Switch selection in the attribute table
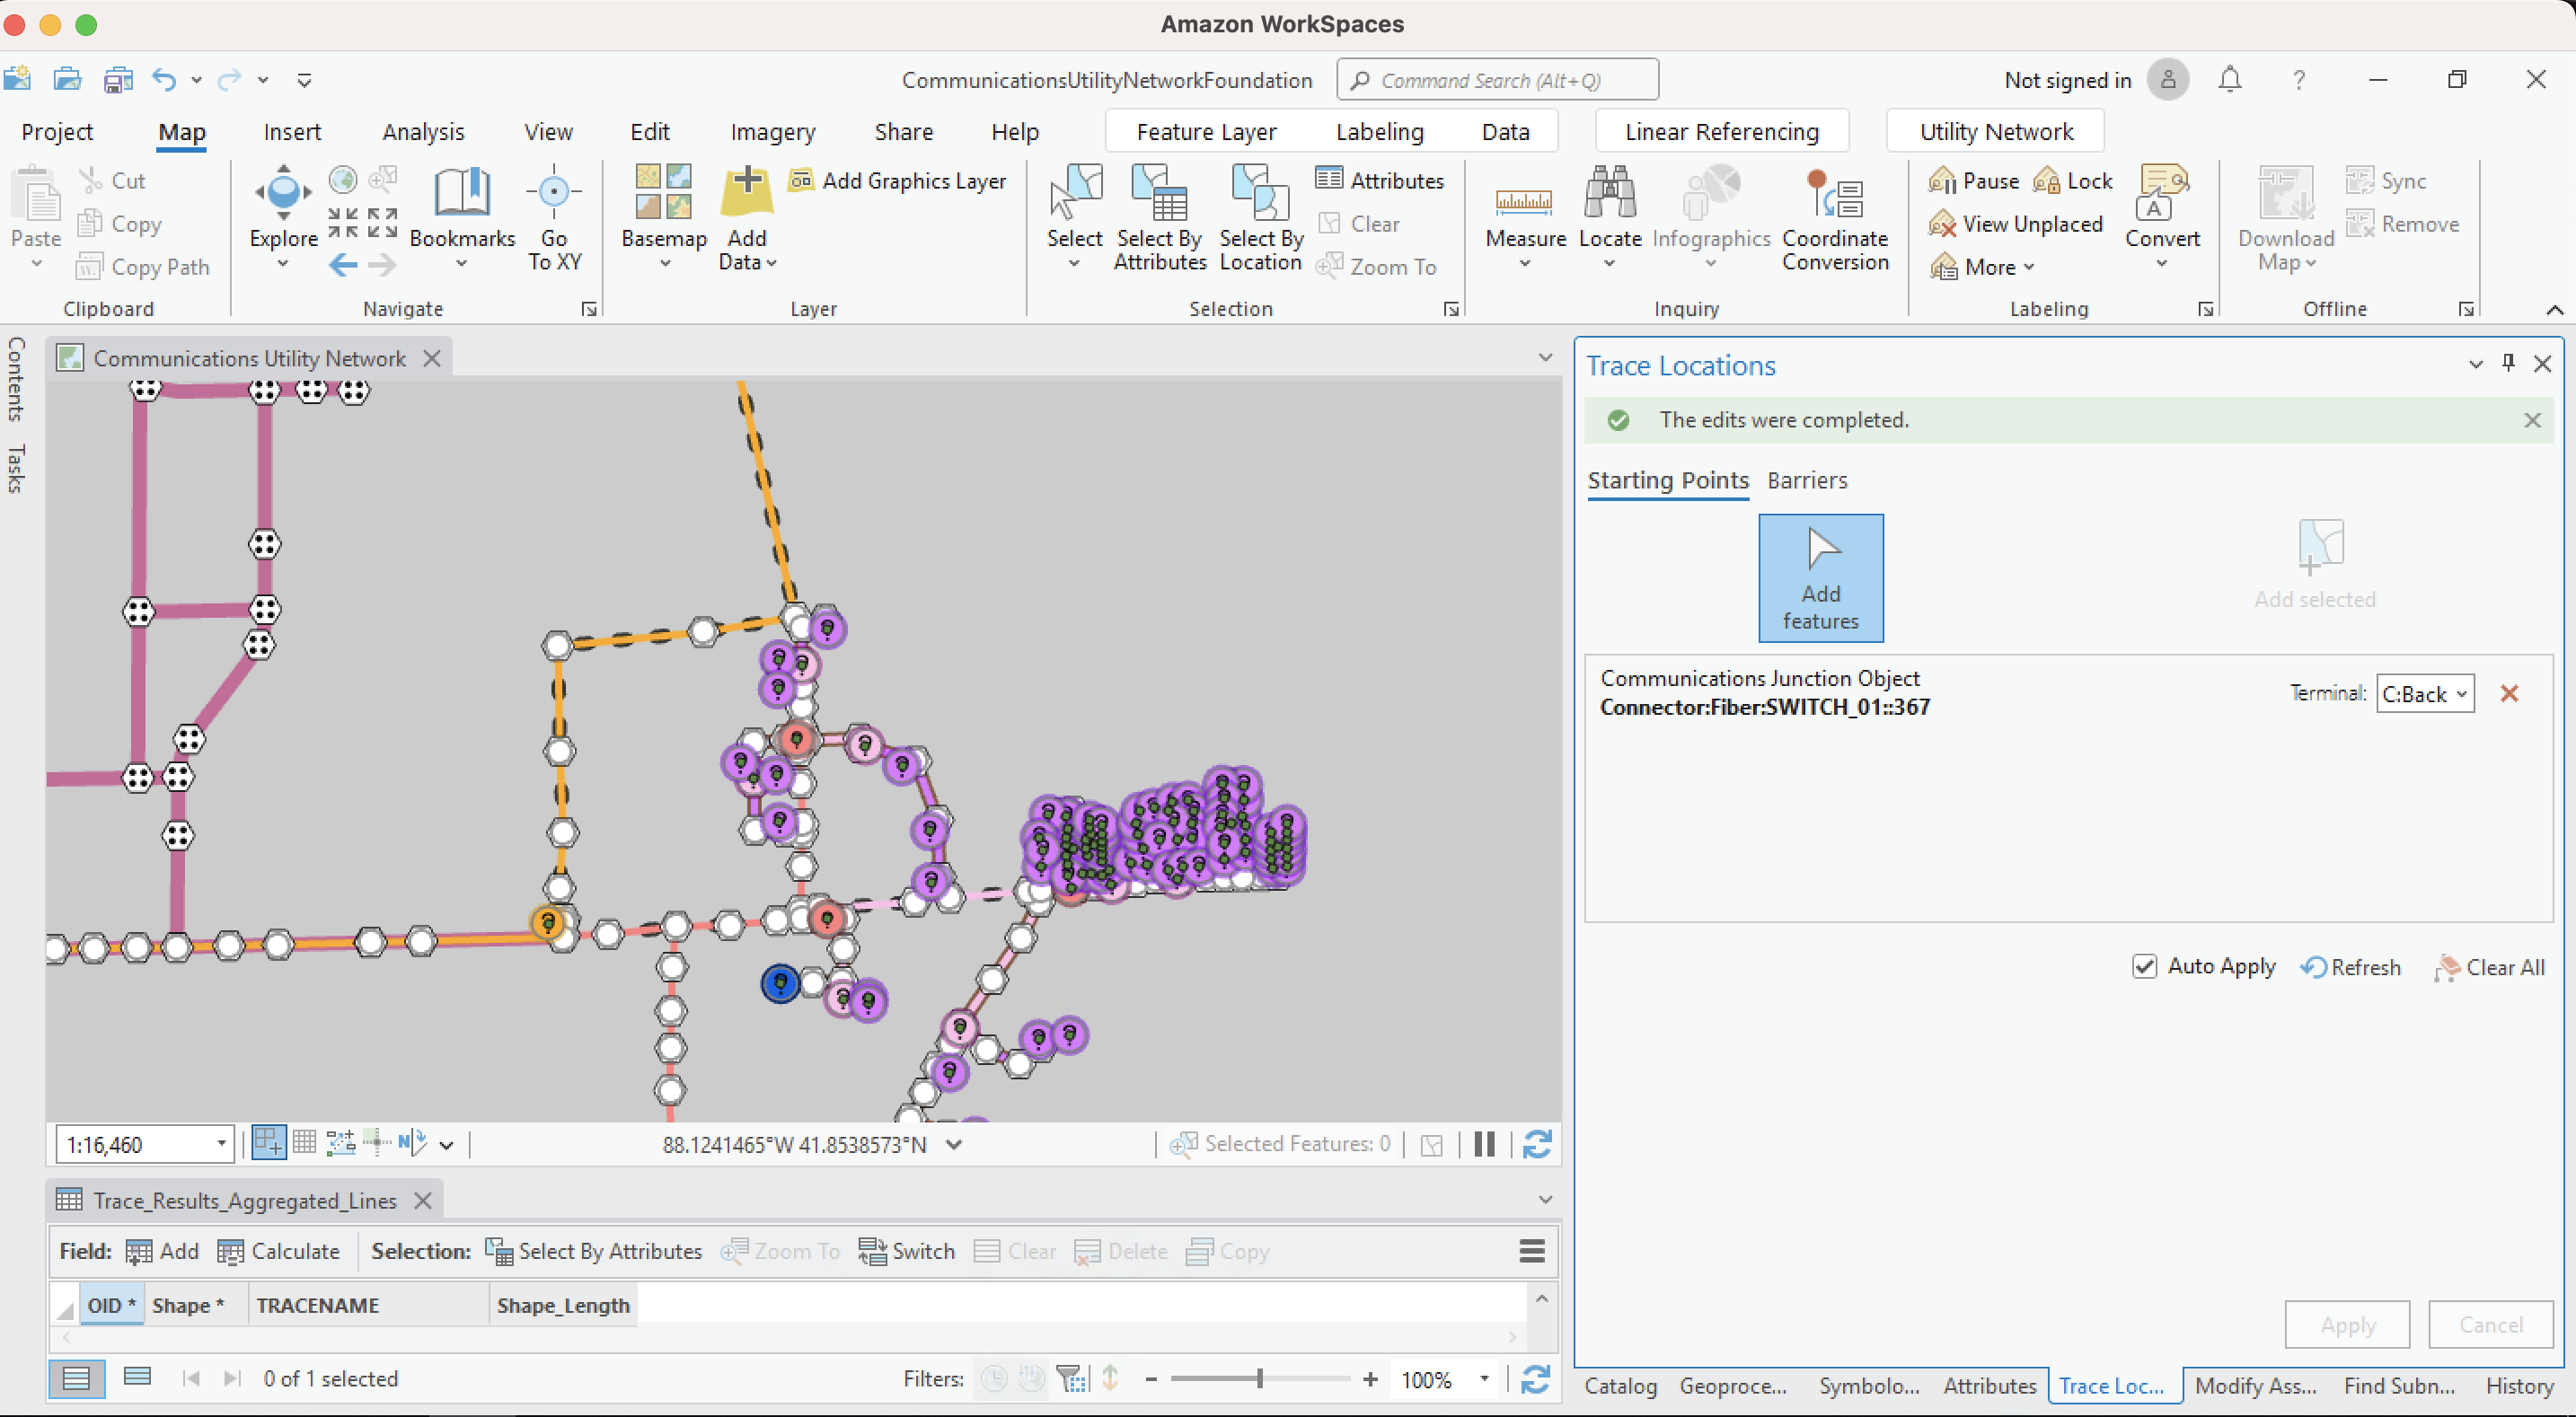The height and width of the screenshot is (1417, 2576). (907, 1251)
